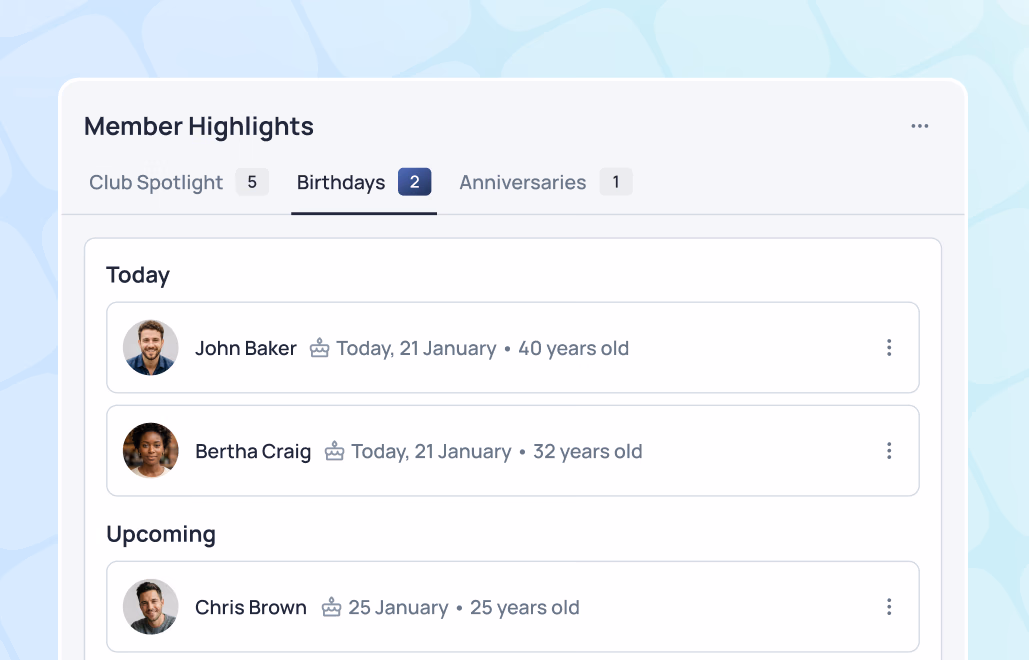This screenshot has width=1029, height=660.
Task: Click the Anniversaries count badge 1
Action: click(616, 182)
